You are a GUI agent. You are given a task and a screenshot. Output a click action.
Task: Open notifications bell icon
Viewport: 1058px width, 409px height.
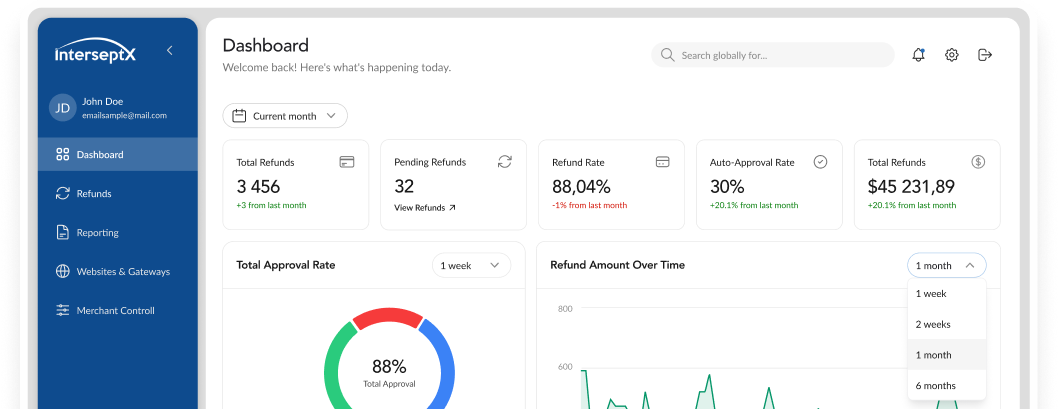point(918,55)
